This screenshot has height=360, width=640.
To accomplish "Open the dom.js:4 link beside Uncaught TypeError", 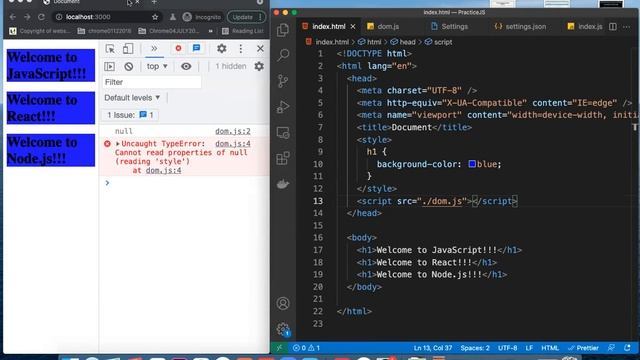I will (233, 144).
